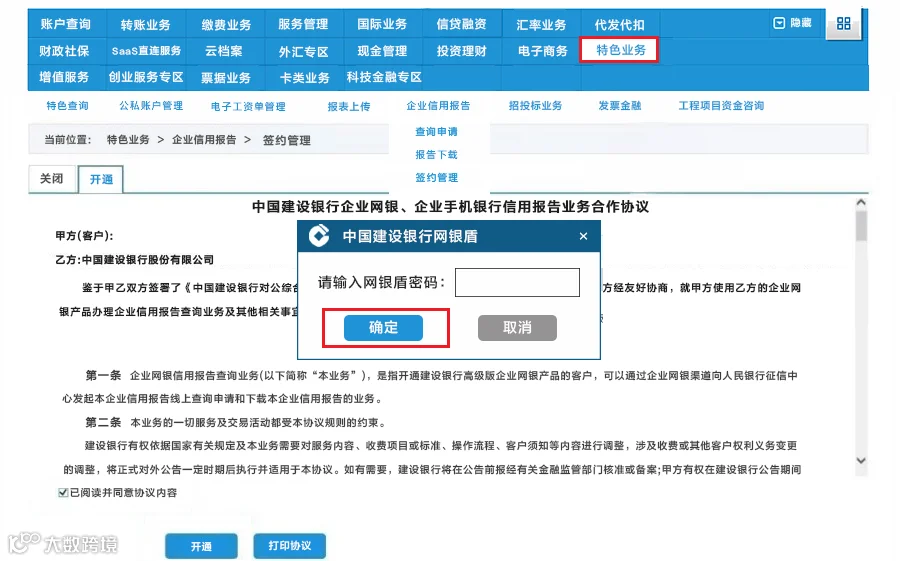Click the 隐藏 hide toggle in the header
The height and width of the screenshot is (561, 900).
pos(793,23)
